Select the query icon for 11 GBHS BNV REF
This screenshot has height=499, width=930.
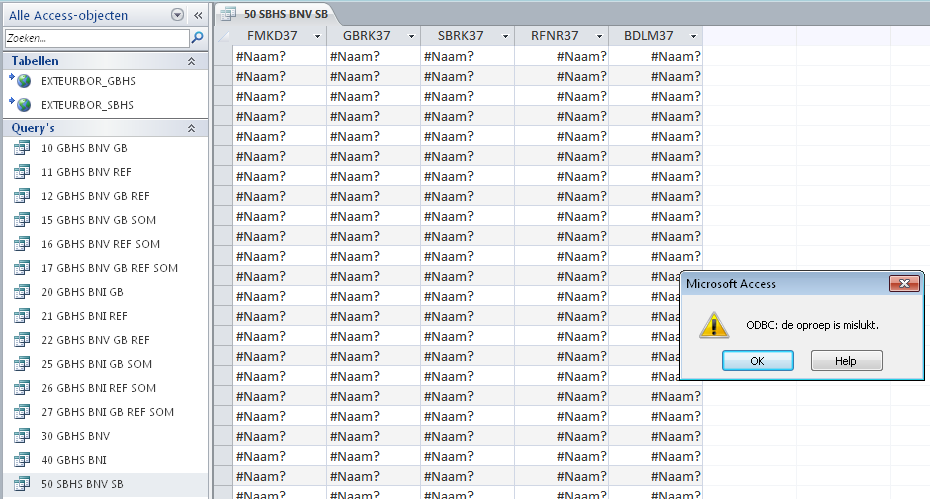tap(22, 172)
